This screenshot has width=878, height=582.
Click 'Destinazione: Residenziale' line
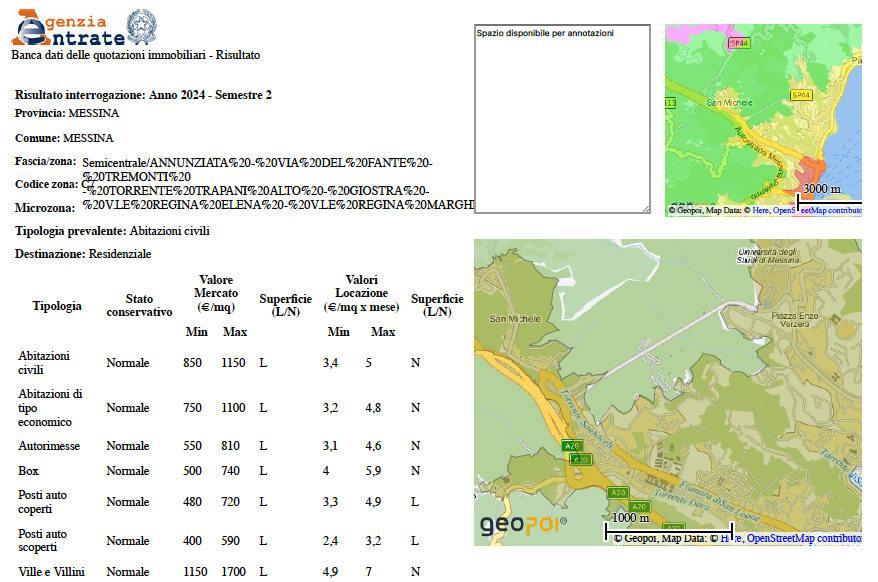tap(83, 254)
